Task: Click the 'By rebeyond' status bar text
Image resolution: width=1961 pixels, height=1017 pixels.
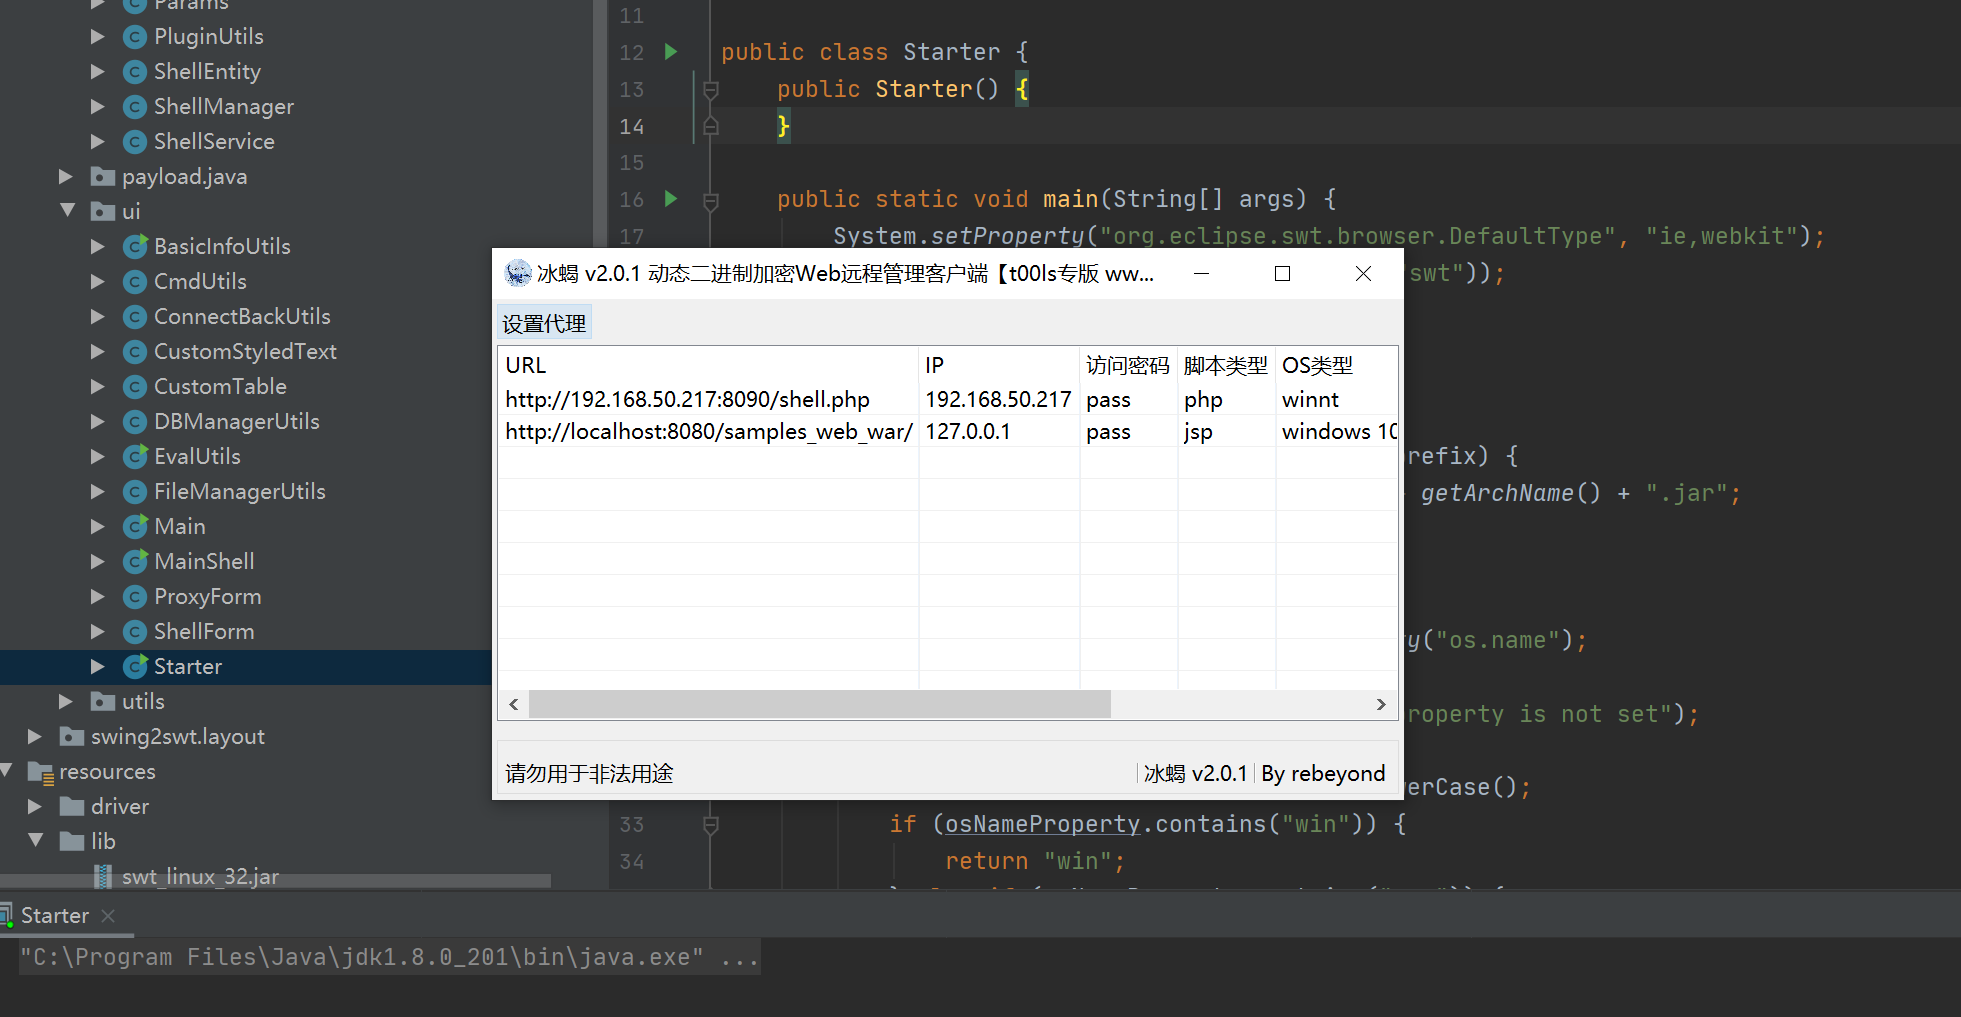Action: pos(1323,774)
